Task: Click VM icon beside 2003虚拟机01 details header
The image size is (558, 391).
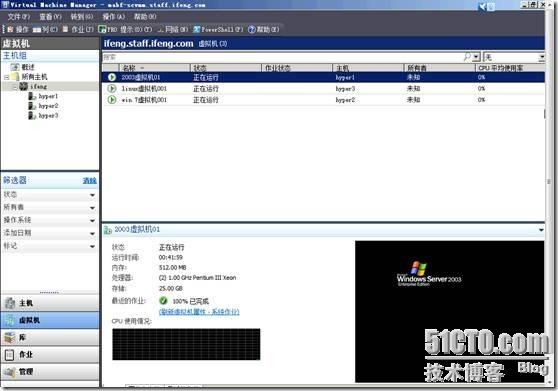Action: point(107,230)
